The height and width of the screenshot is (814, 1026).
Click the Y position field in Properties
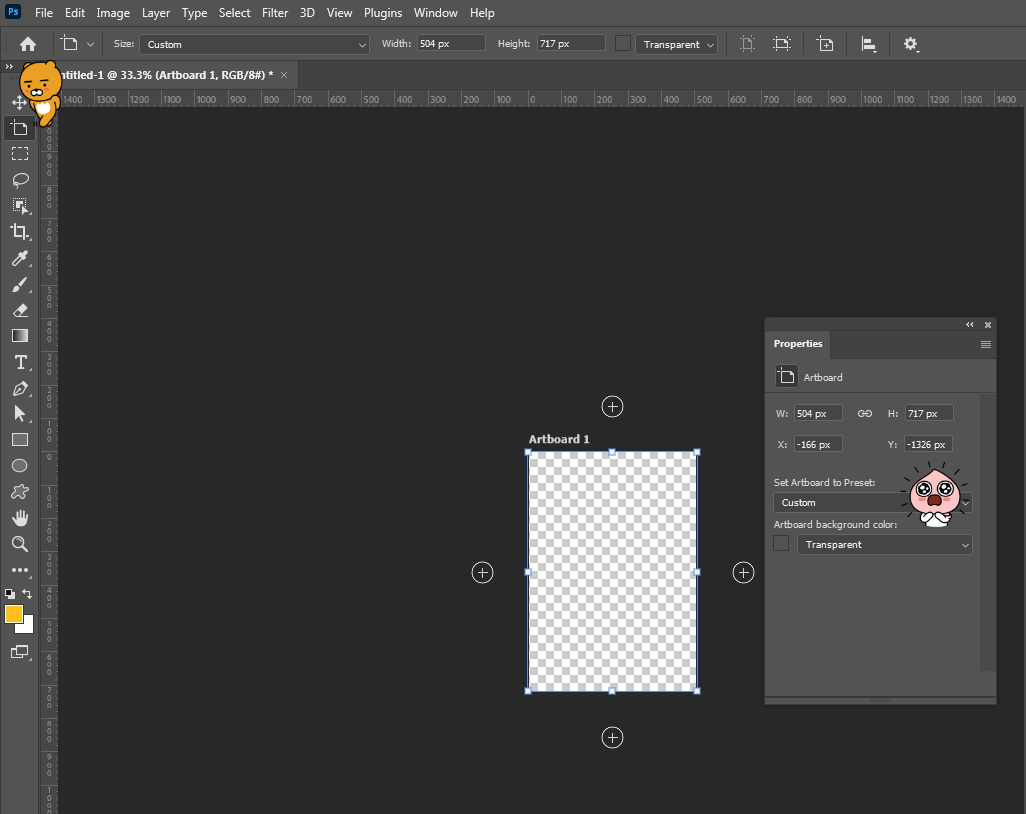929,444
